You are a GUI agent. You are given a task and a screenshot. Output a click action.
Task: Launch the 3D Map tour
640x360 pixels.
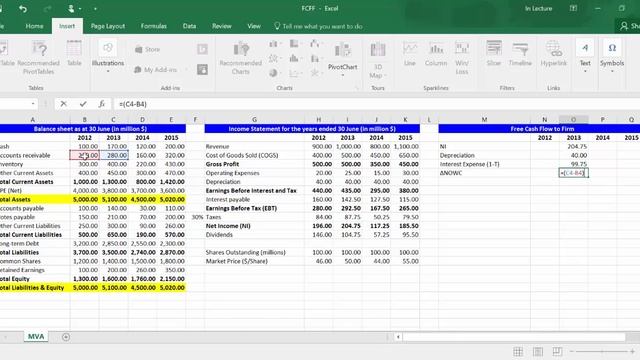(x=378, y=60)
